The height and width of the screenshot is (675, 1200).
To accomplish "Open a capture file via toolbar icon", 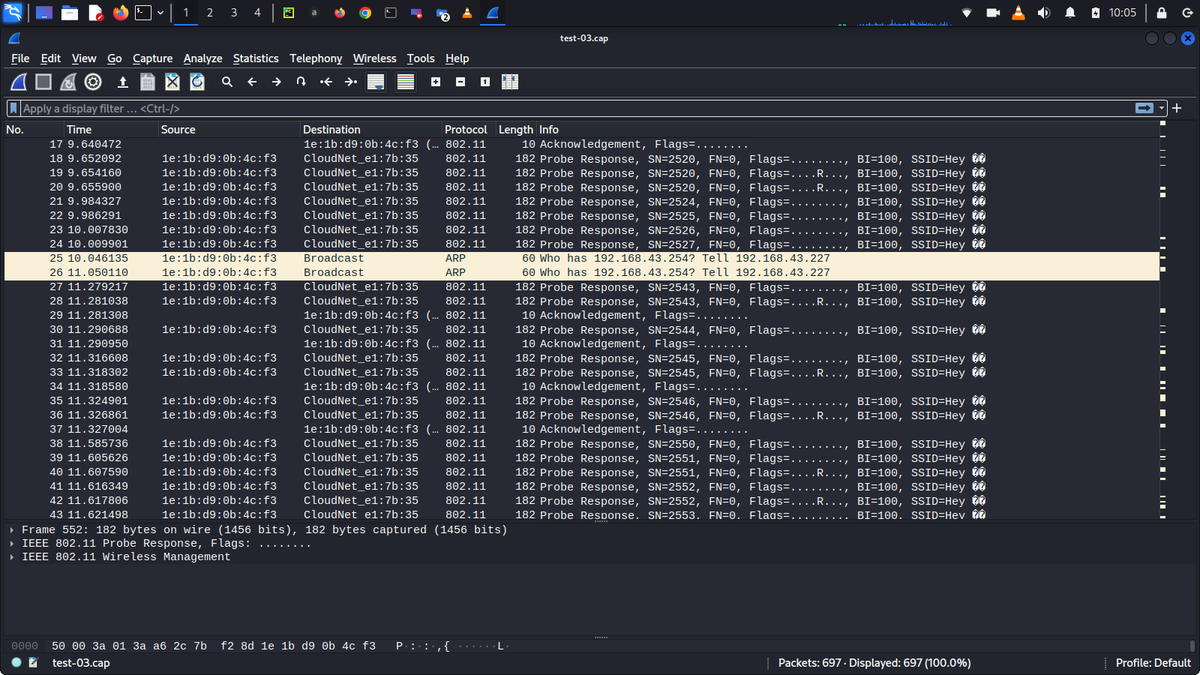I will (x=123, y=82).
